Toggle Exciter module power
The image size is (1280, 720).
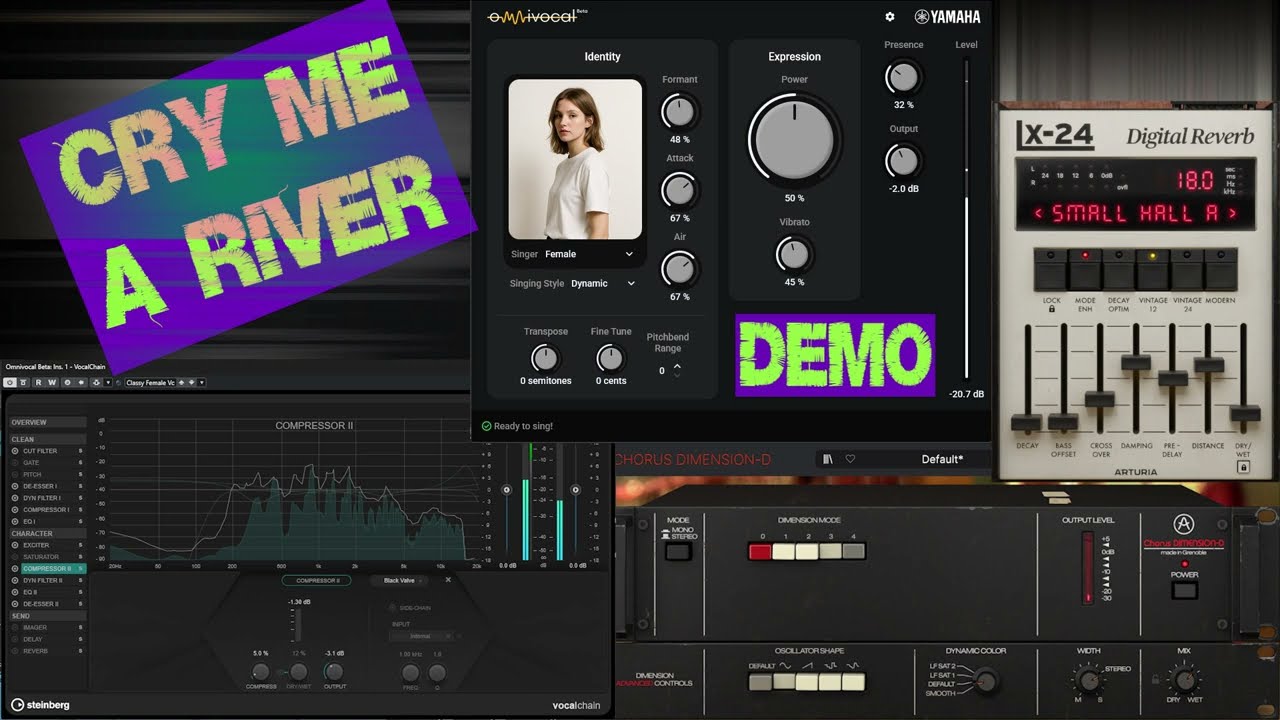(x=16, y=545)
